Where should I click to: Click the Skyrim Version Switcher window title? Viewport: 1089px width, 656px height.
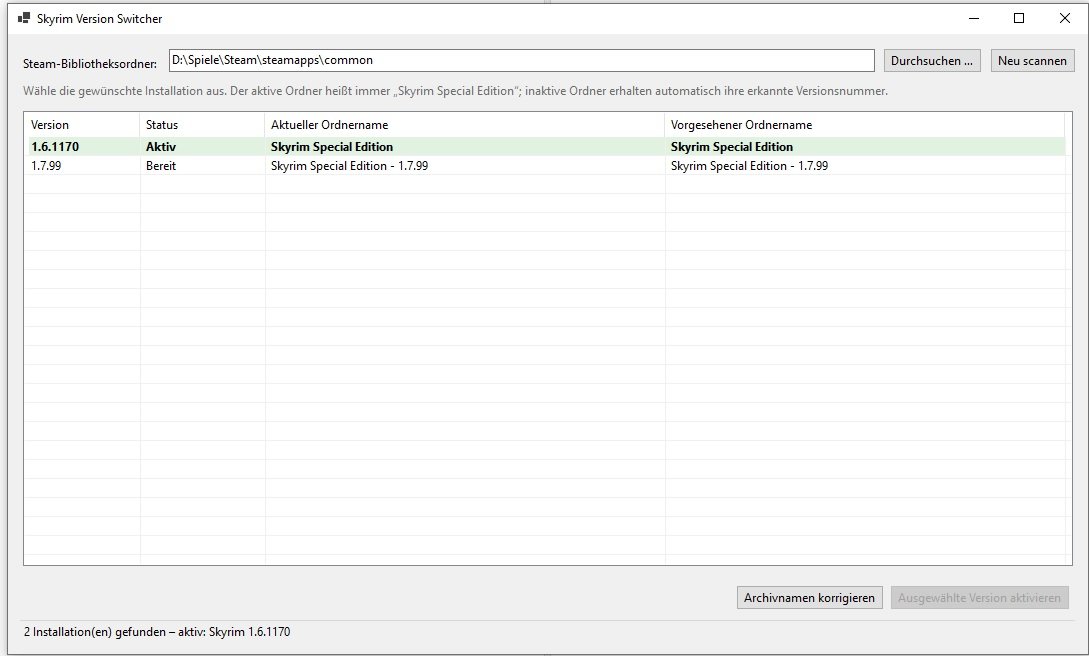point(99,19)
